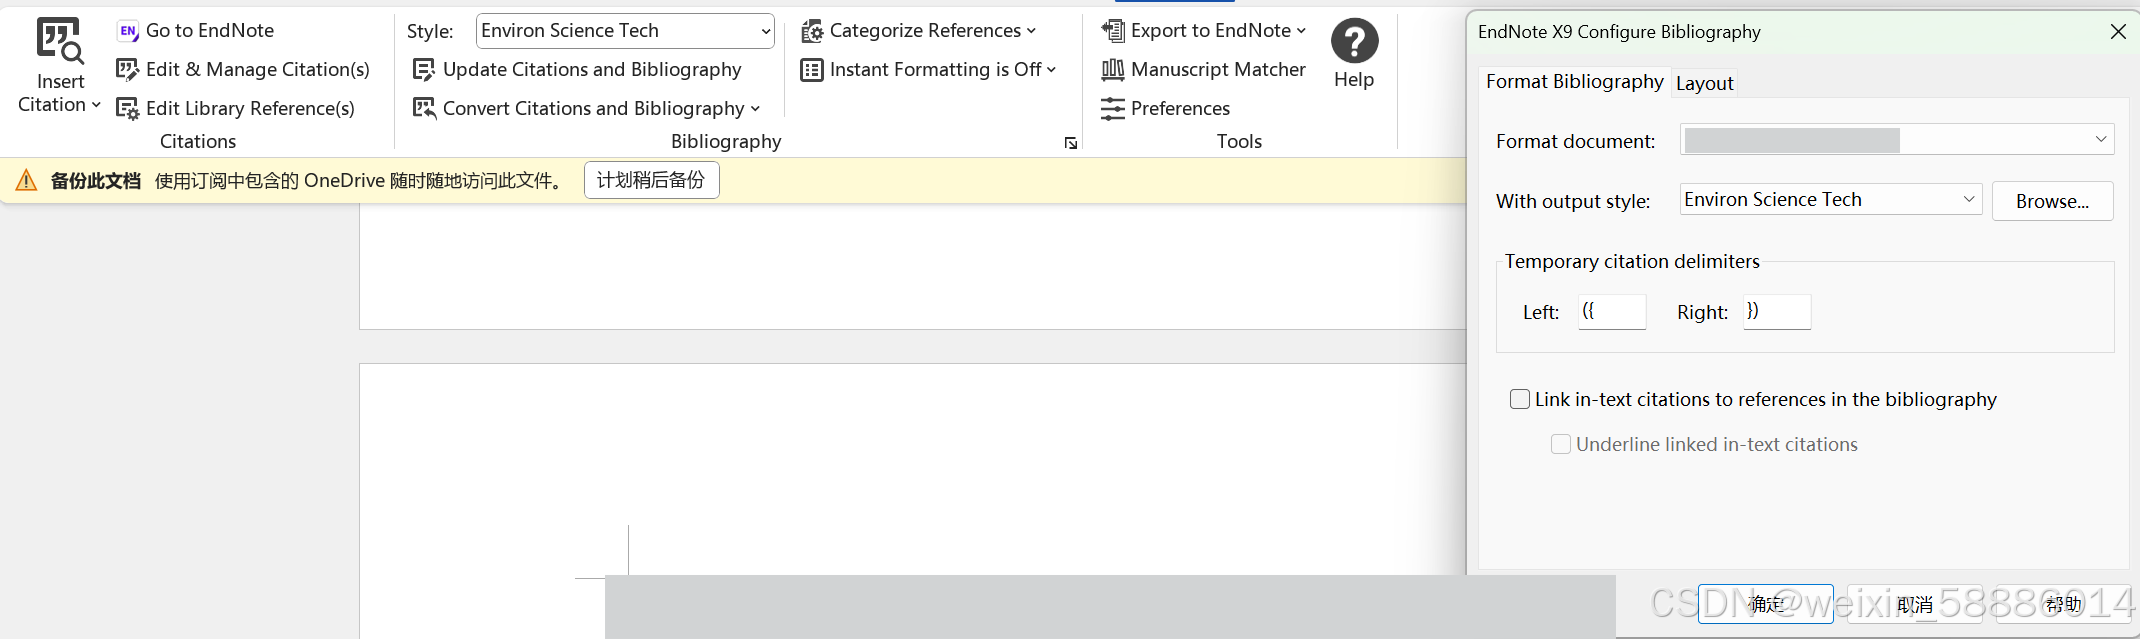The height and width of the screenshot is (639, 2140).
Task: Expand Instant Formatting is Off chevron
Action: click(1051, 70)
